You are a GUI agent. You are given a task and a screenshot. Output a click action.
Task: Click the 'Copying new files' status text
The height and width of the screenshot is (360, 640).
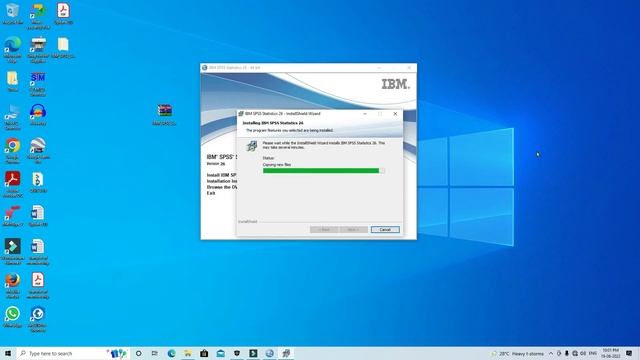(277, 164)
